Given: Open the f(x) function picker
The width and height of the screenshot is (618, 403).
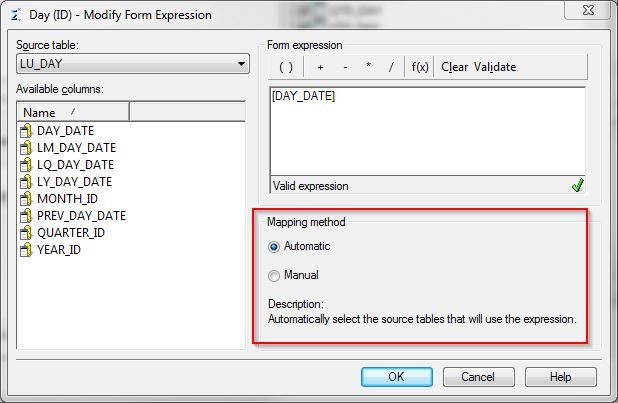Looking at the screenshot, I should point(420,67).
